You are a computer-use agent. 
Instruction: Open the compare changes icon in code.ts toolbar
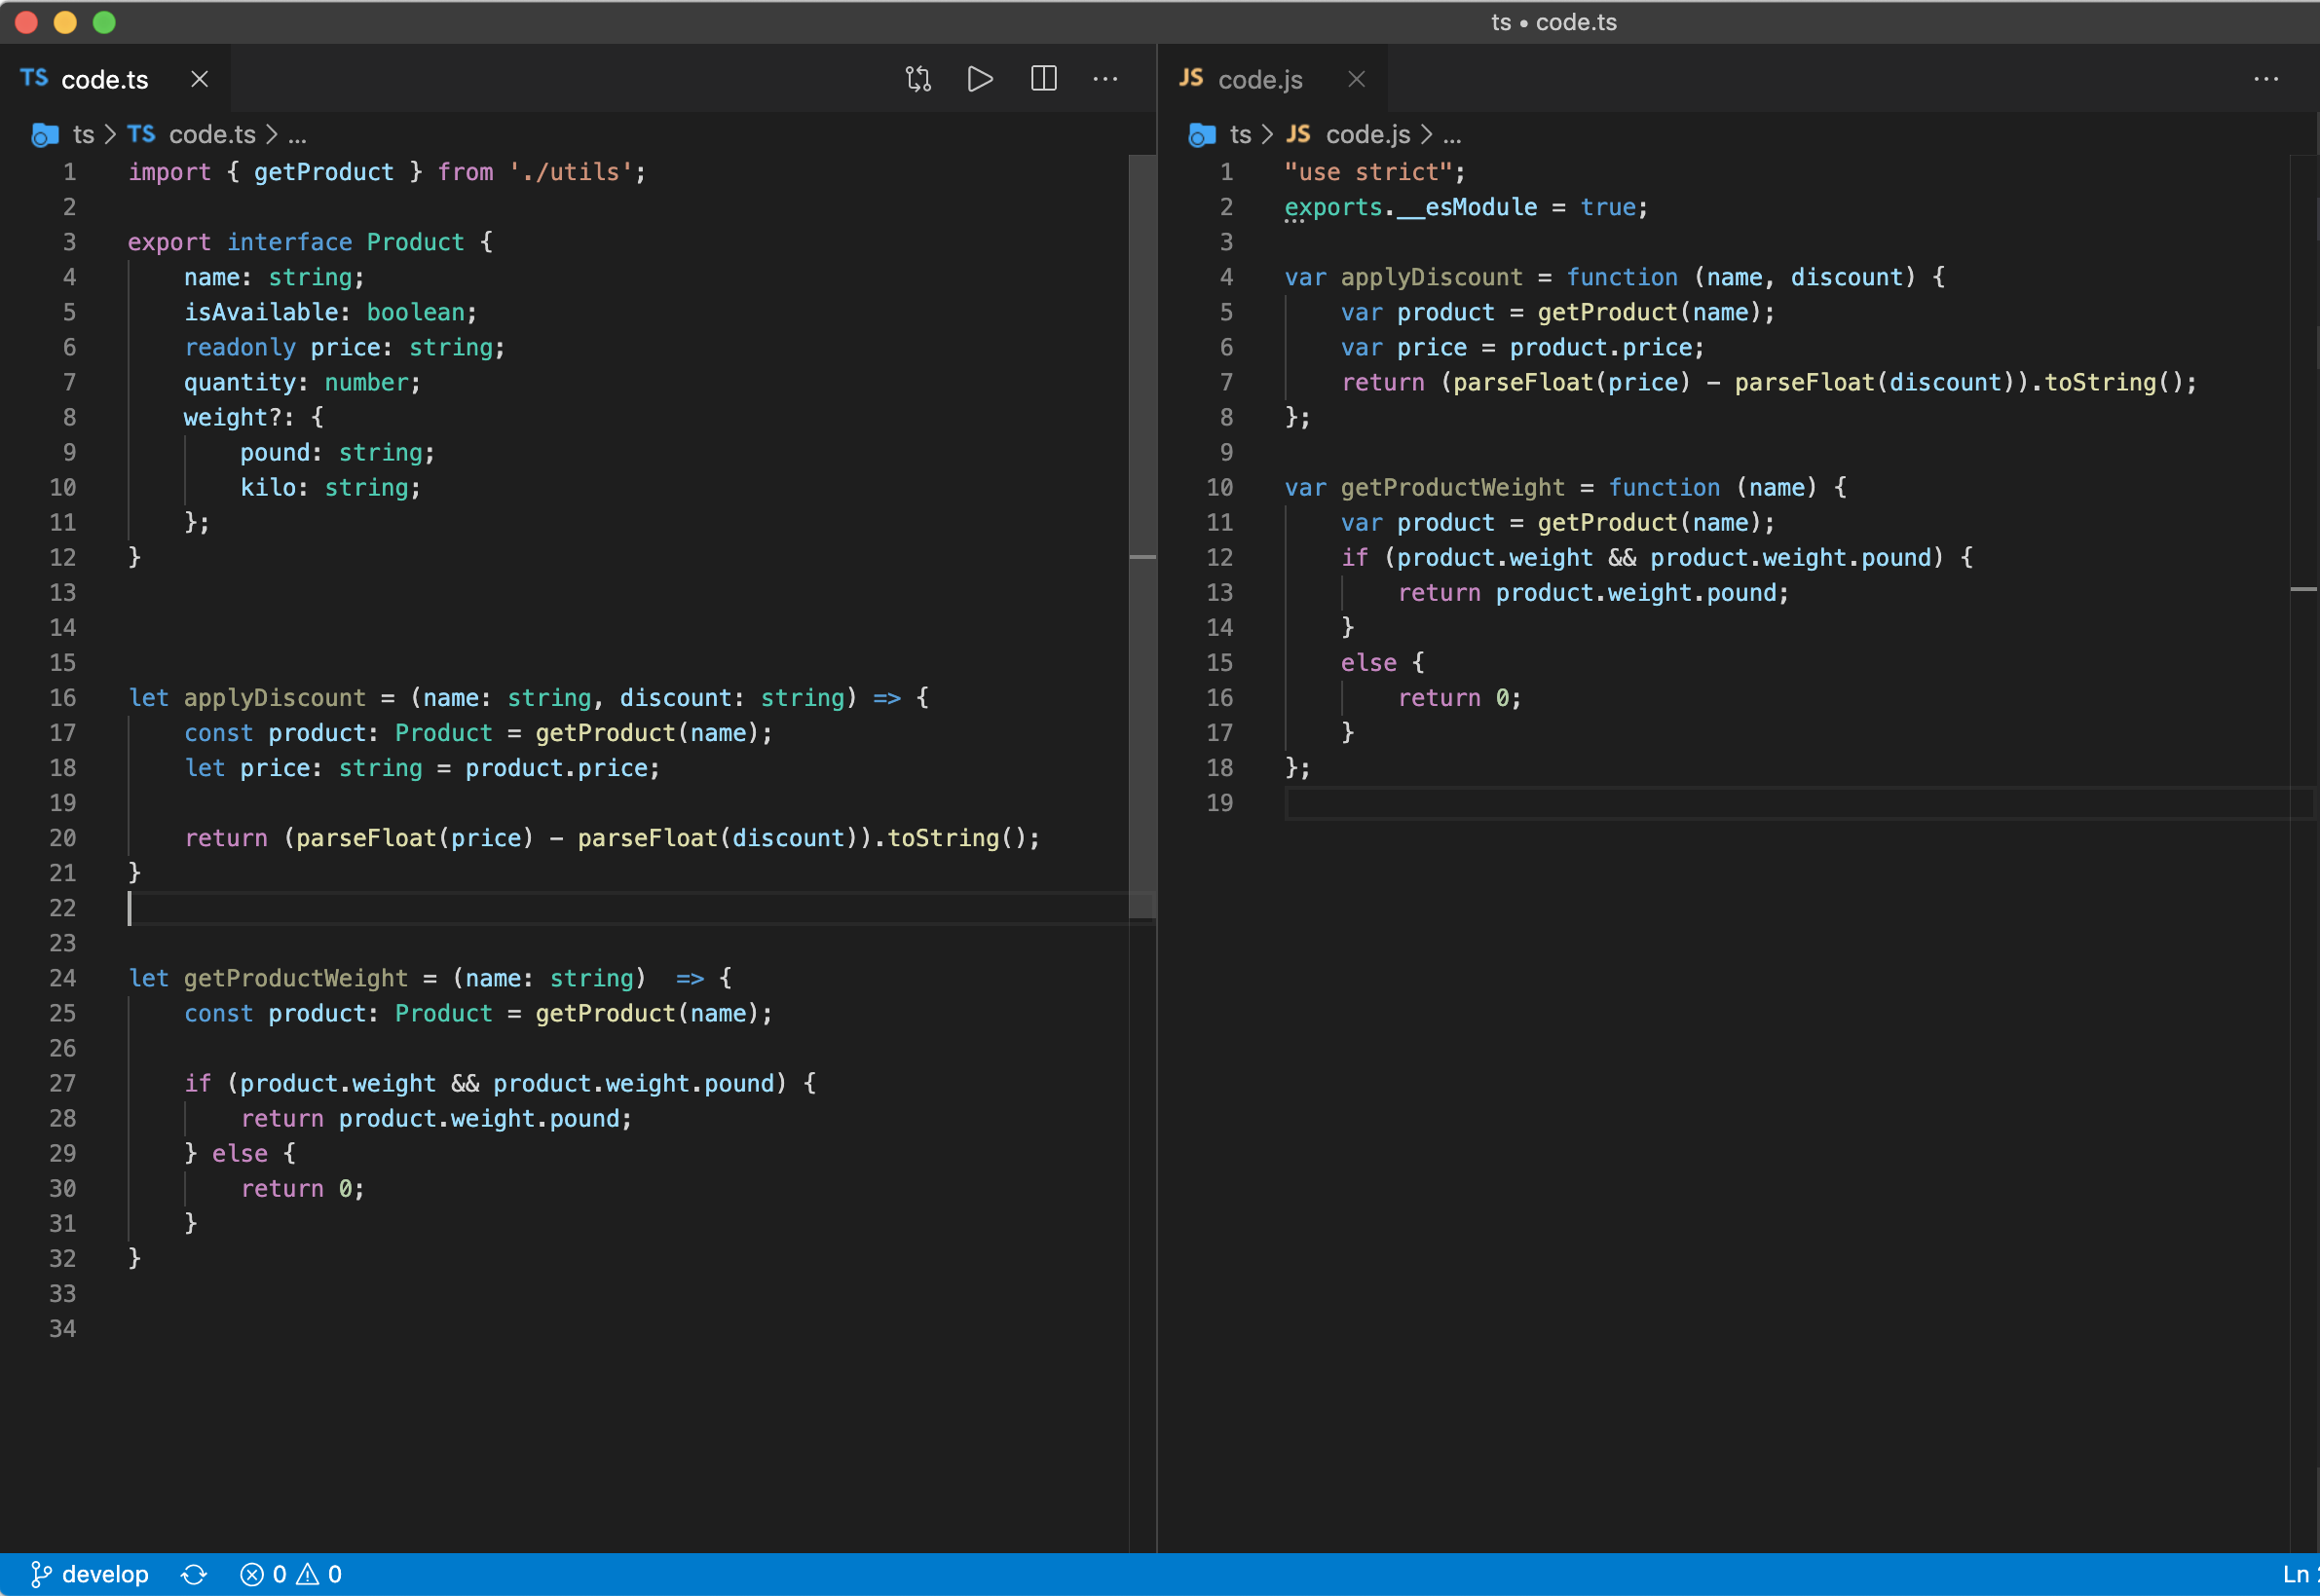[918, 79]
